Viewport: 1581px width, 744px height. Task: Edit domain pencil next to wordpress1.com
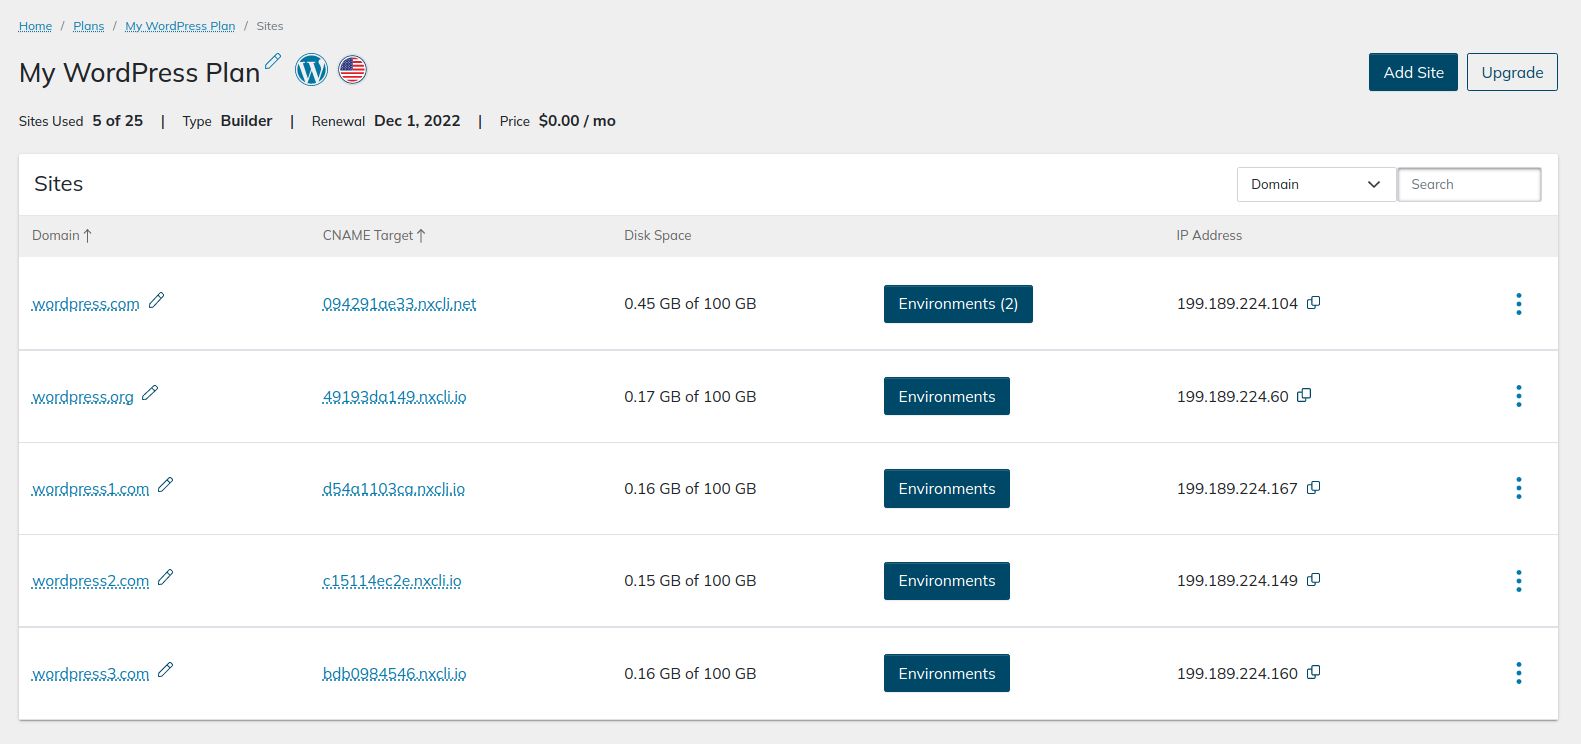coord(166,485)
